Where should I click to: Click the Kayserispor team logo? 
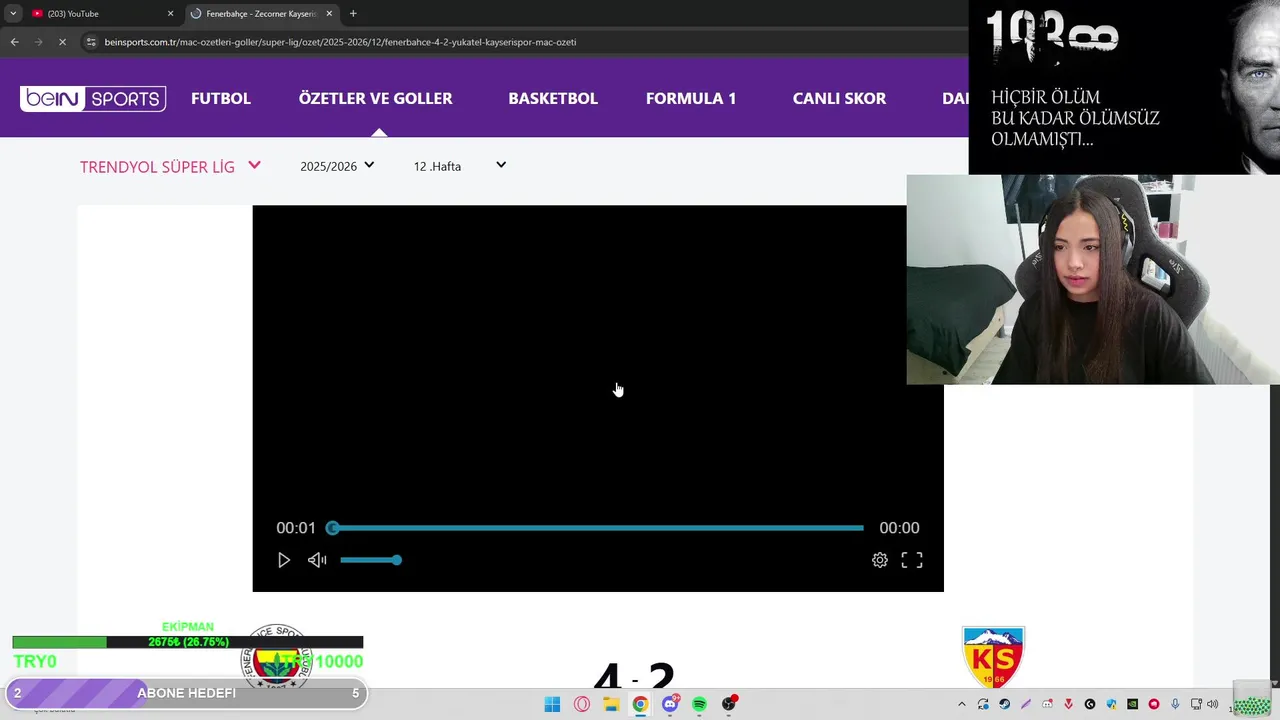coord(993,657)
